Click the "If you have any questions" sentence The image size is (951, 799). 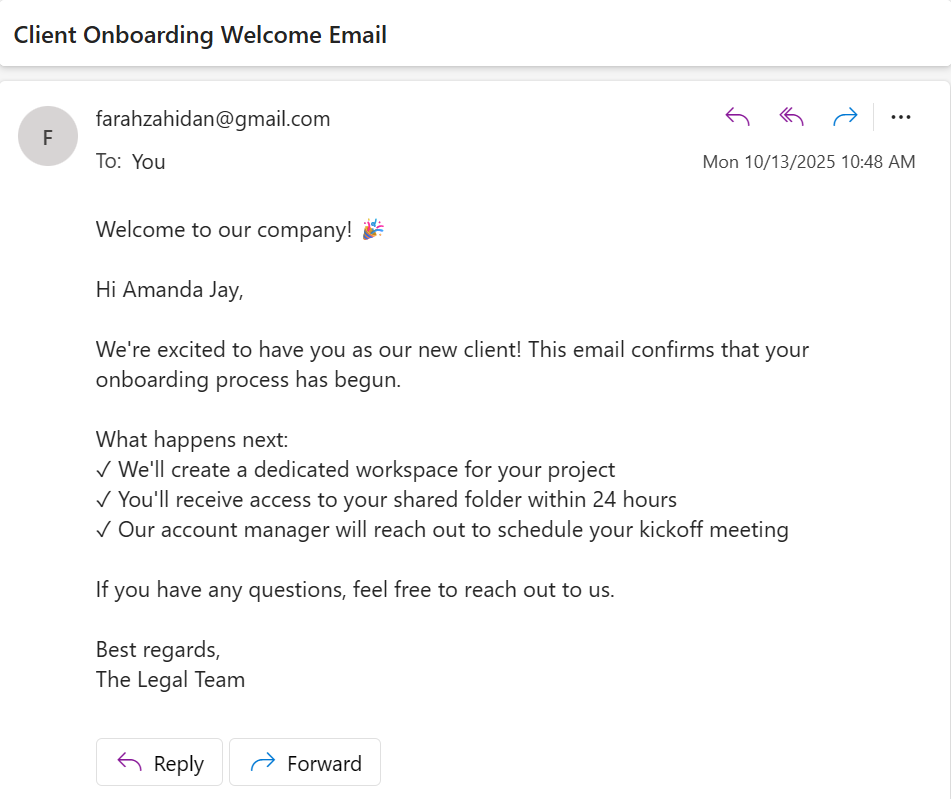355,590
